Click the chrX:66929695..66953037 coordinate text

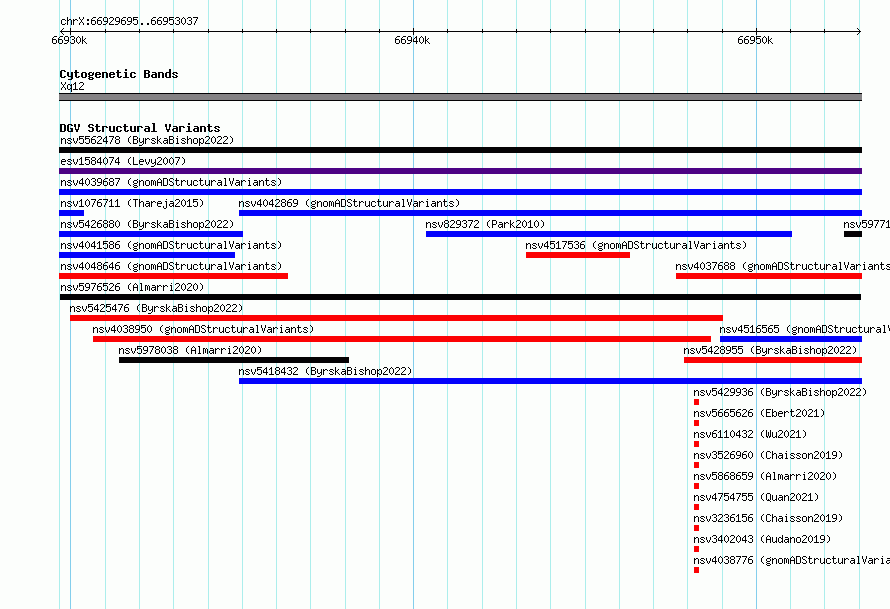tap(129, 21)
